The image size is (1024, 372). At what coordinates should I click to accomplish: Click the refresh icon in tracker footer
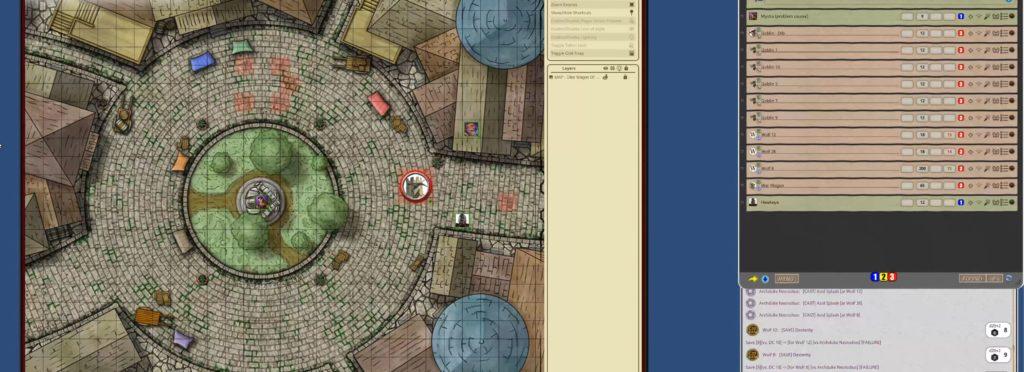click(x=1009, y=279)
